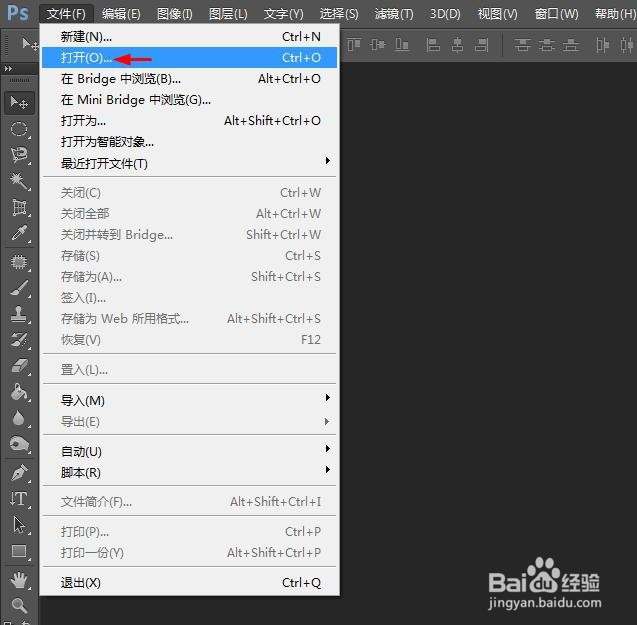Click Align right edges icon

481,44
